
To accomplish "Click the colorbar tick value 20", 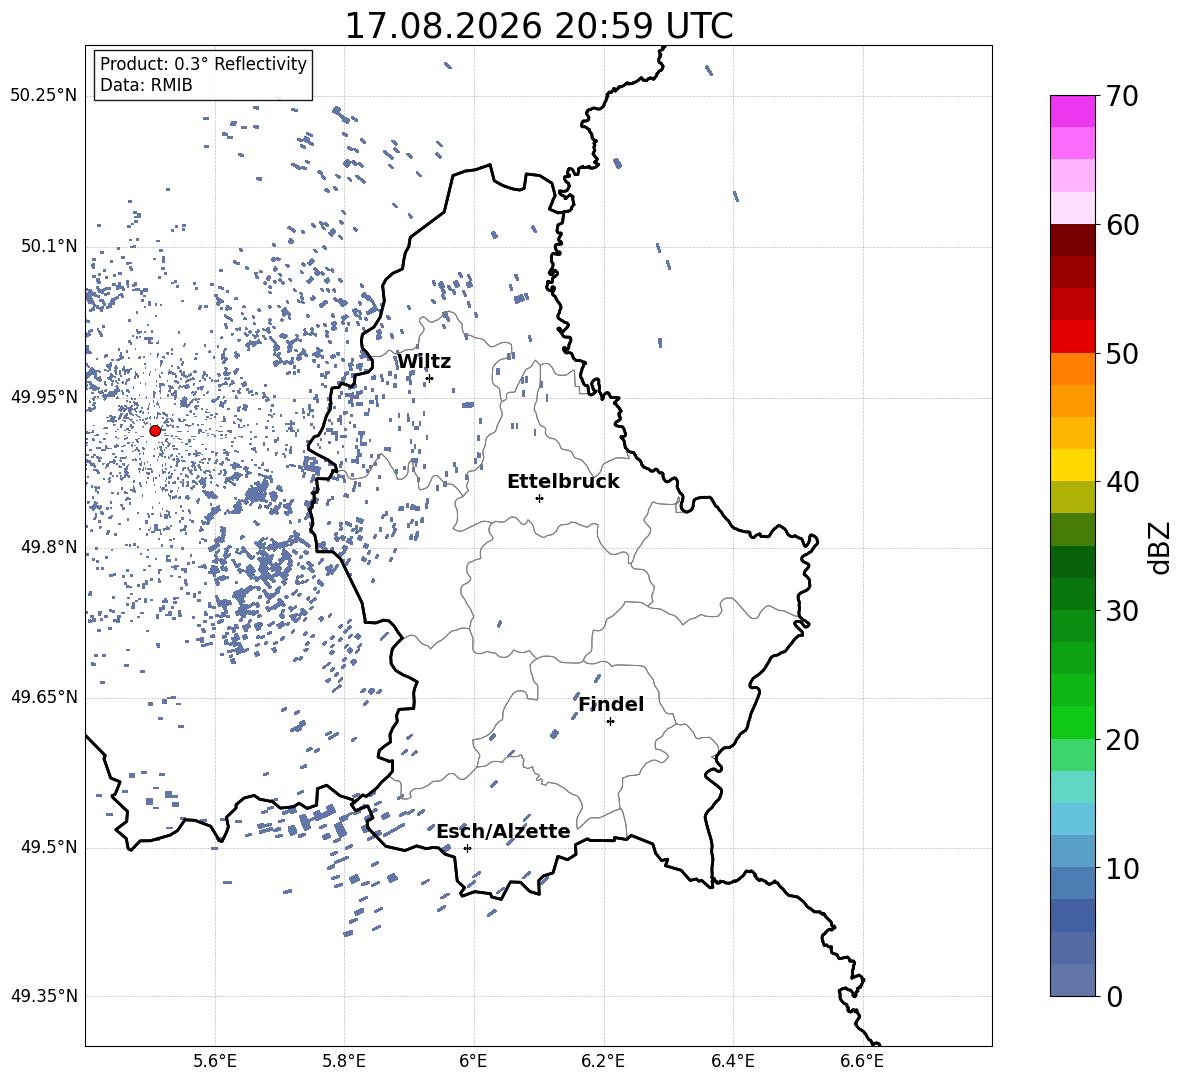I will [1122, 740].
